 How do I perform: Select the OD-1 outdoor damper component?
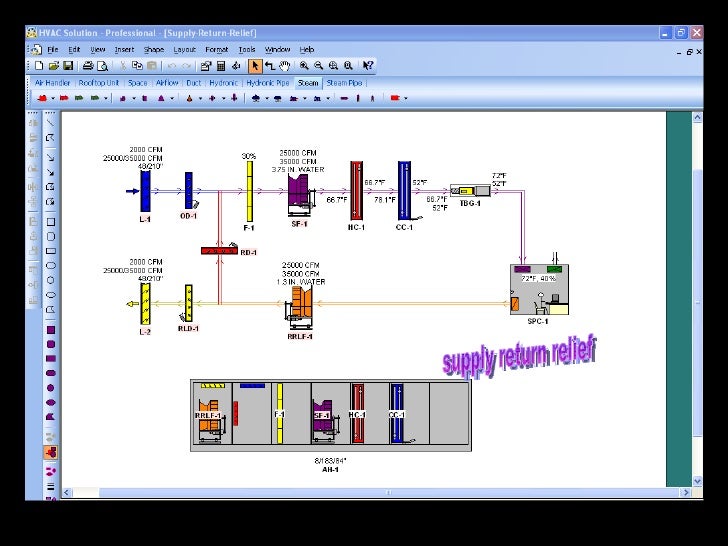pos(189,191)
